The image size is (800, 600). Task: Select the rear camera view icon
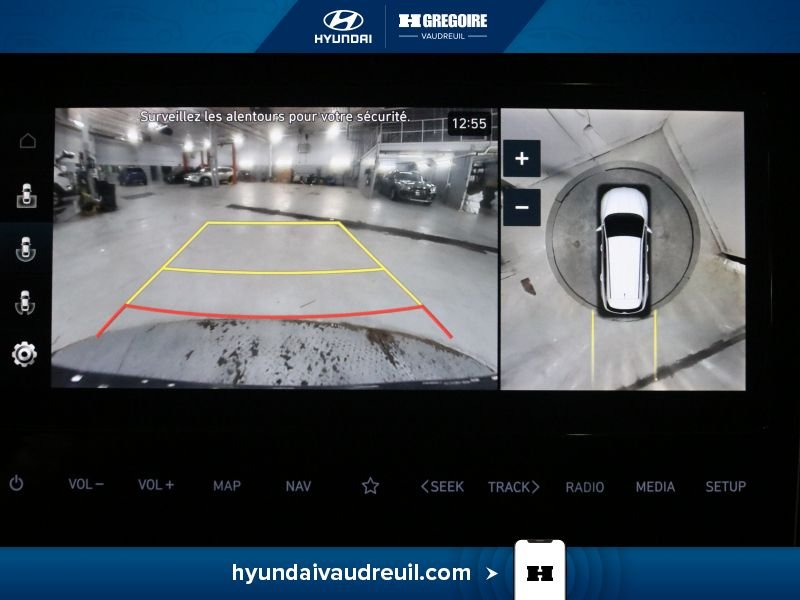[x=27, y=196]
